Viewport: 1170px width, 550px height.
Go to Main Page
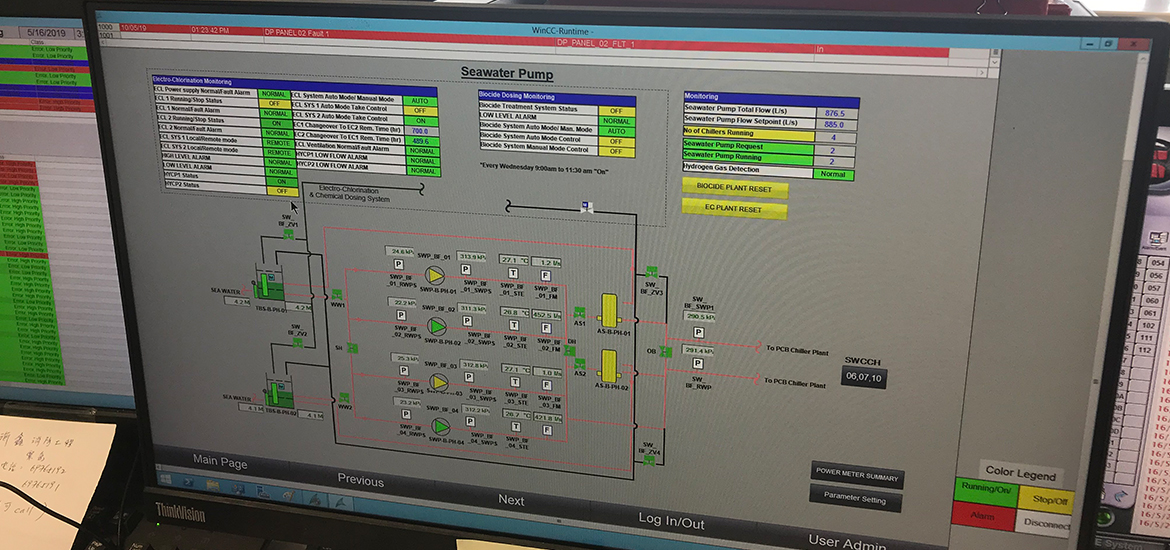pos(220,461)
